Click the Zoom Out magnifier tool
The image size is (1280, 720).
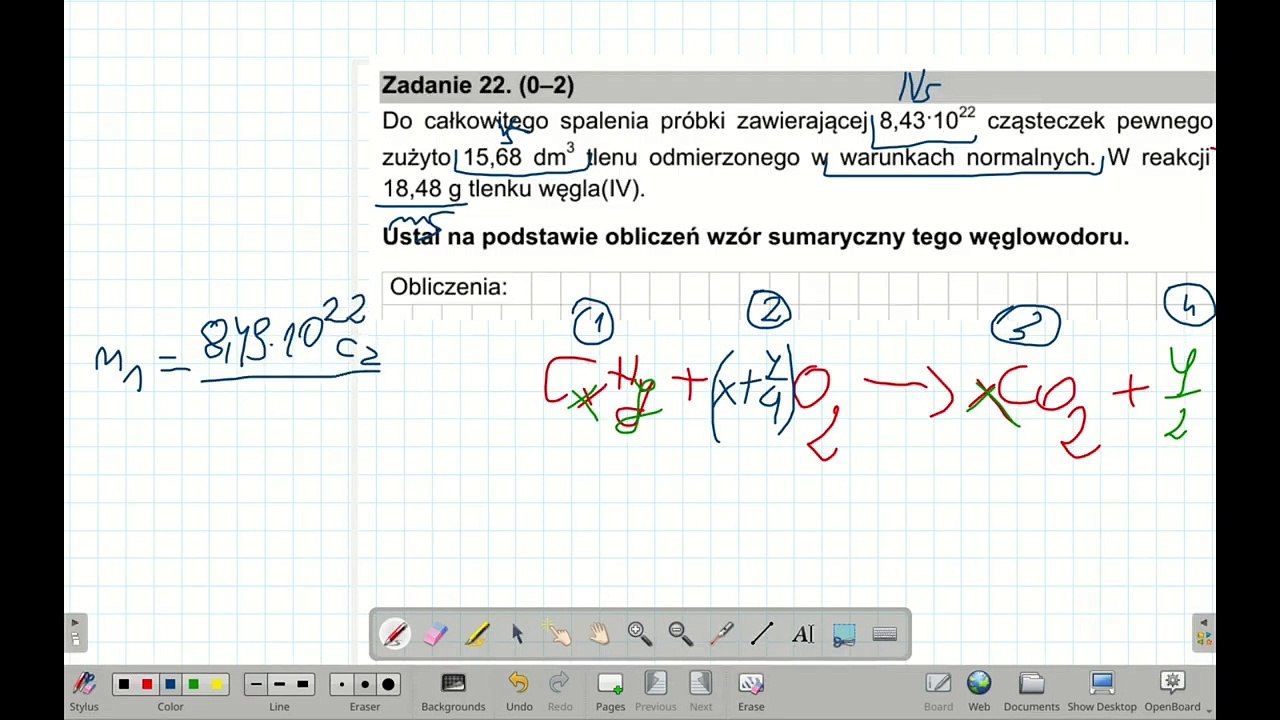tap(681, 634)
